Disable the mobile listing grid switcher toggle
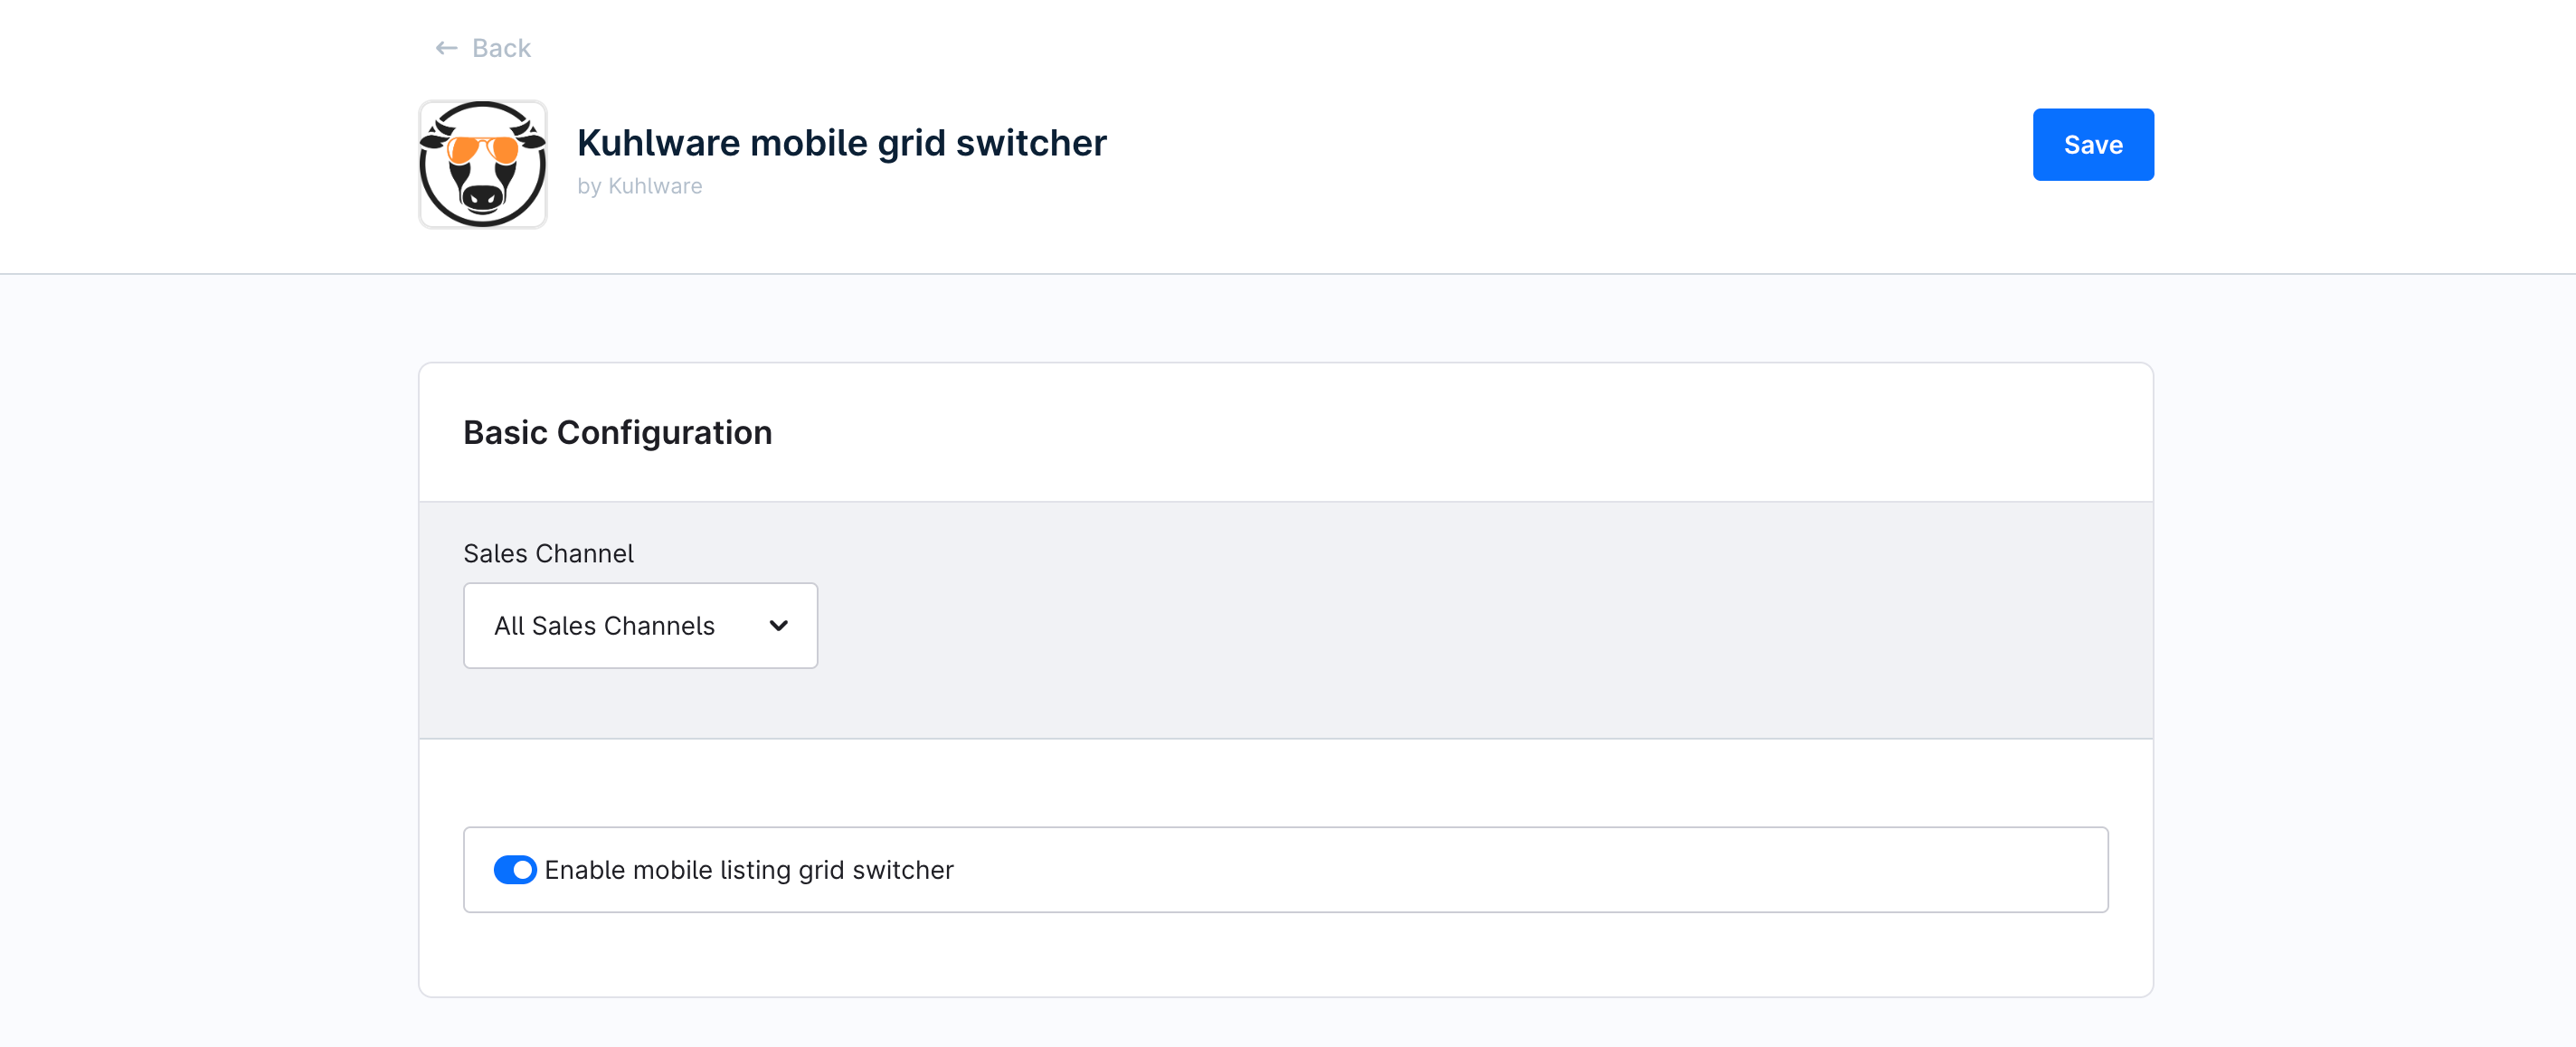 (x=515, y=869)
